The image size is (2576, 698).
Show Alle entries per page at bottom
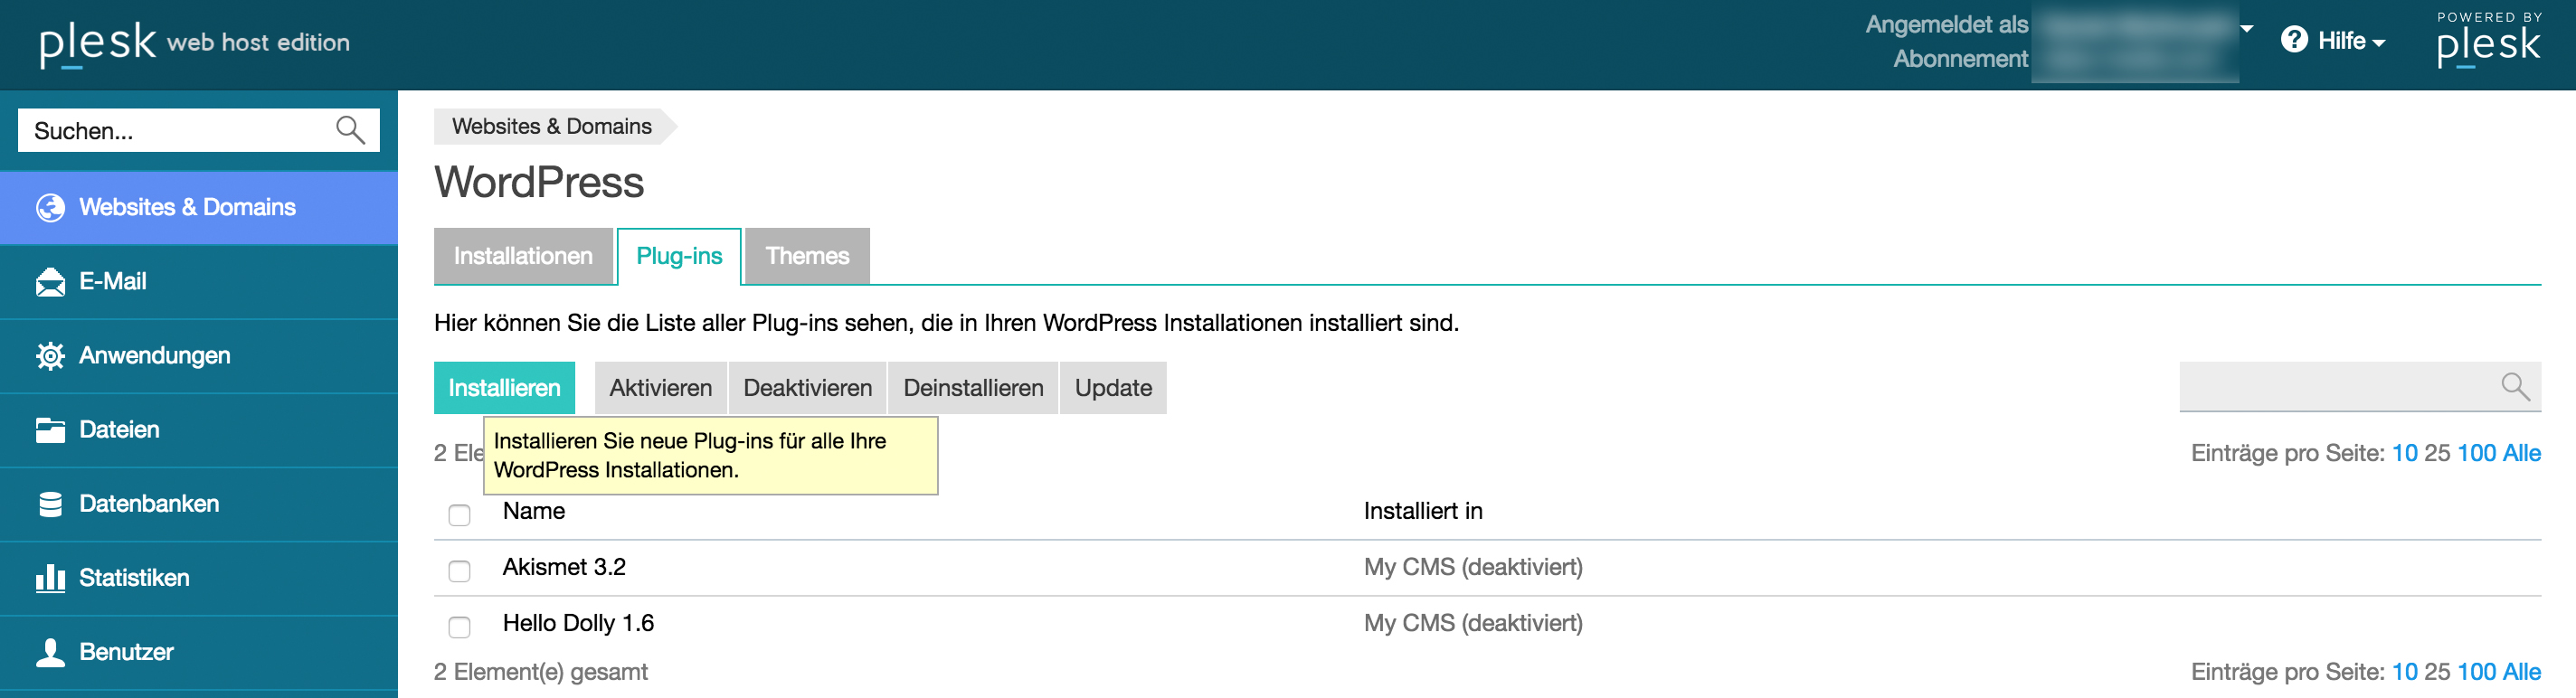coord(2521,672)
